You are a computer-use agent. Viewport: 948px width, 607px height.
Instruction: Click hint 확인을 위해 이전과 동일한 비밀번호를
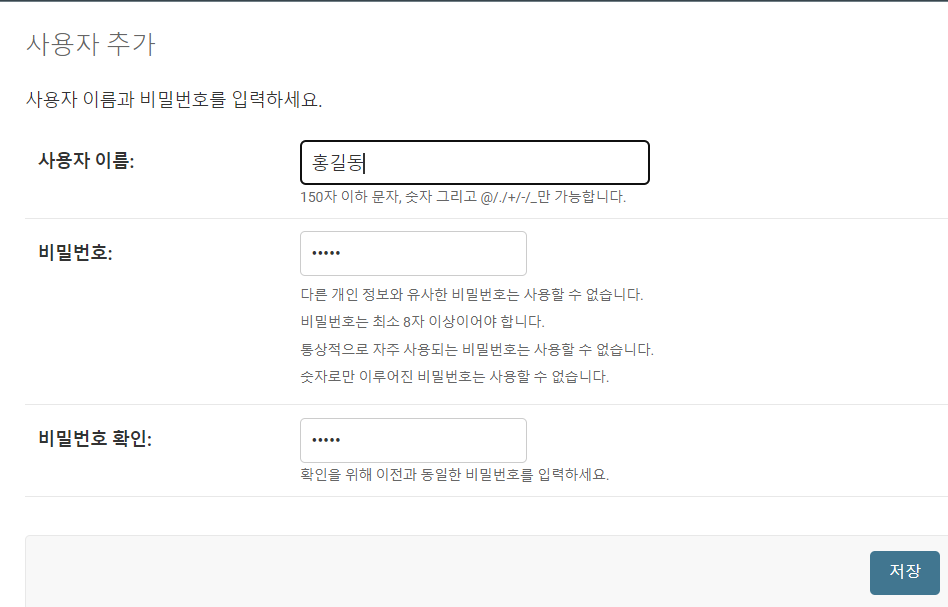[x=455, y=475]
